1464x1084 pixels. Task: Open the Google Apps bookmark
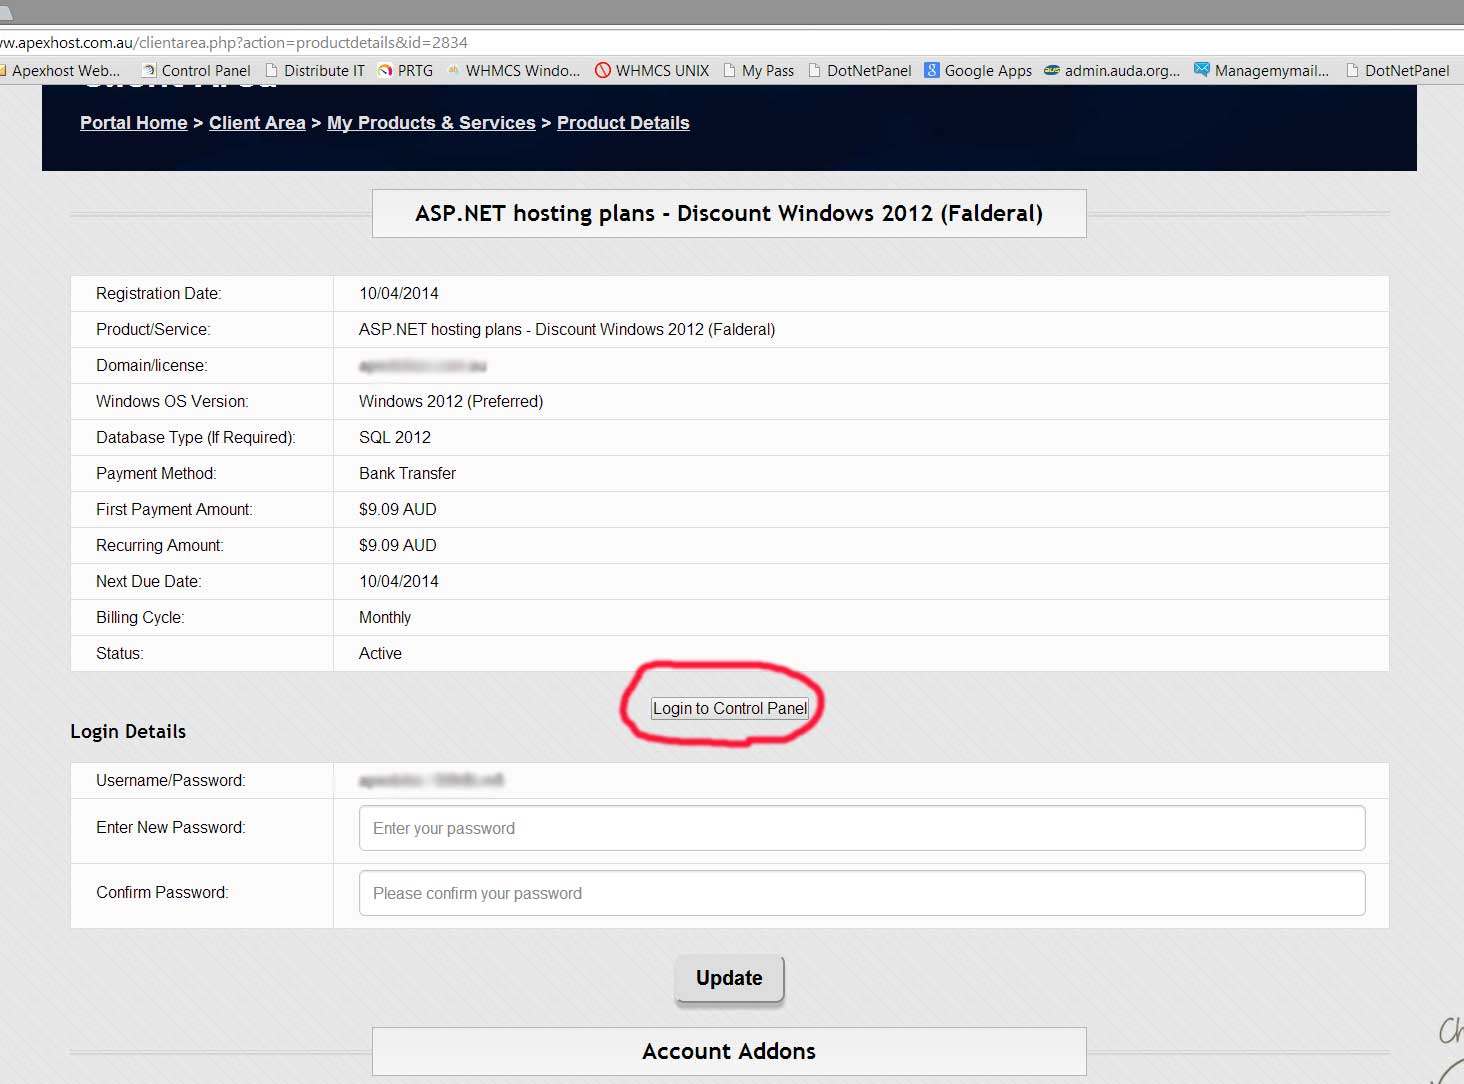coord(978,71)
